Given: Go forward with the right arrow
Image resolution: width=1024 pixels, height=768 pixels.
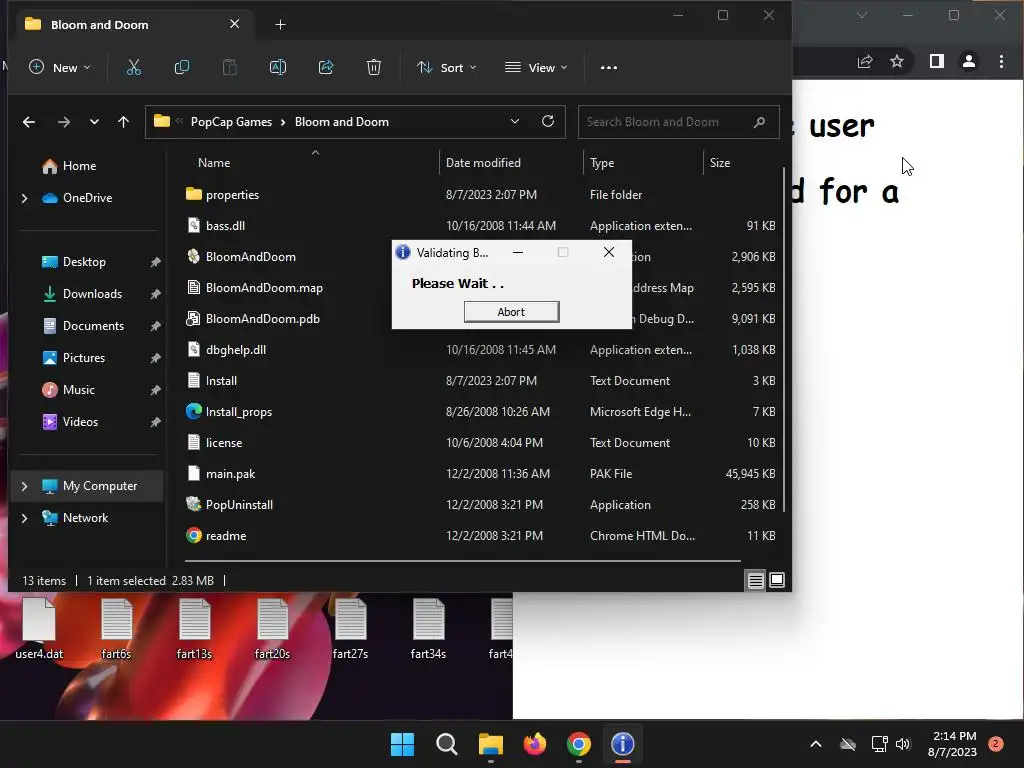Looking at the screenshot, I should pyautogui.click(x=63, y=122).
